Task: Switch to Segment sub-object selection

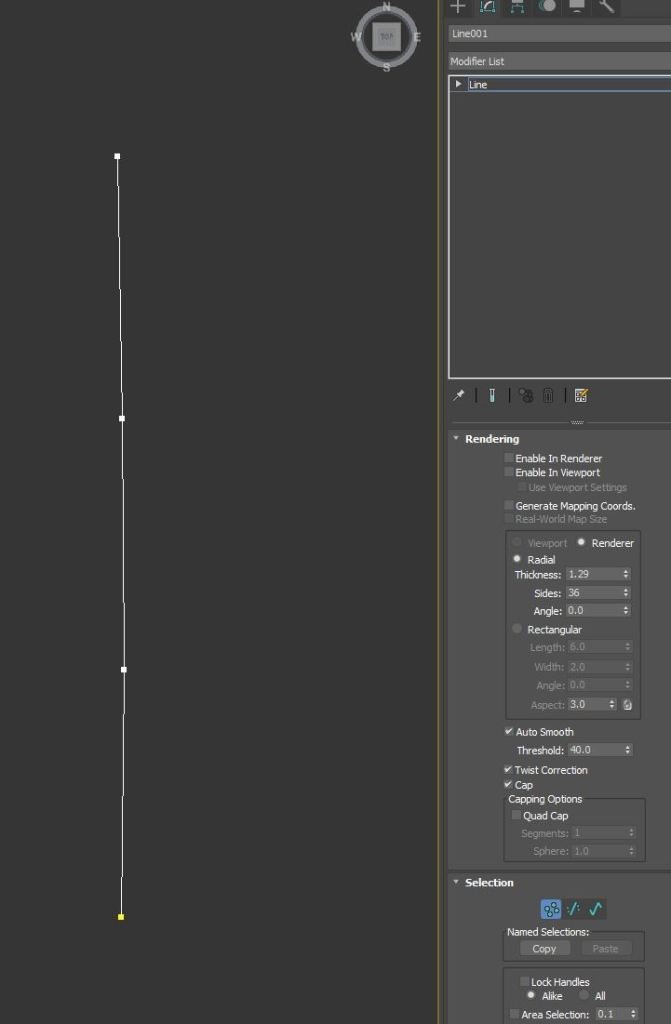Action: click(x=573, y=909)
